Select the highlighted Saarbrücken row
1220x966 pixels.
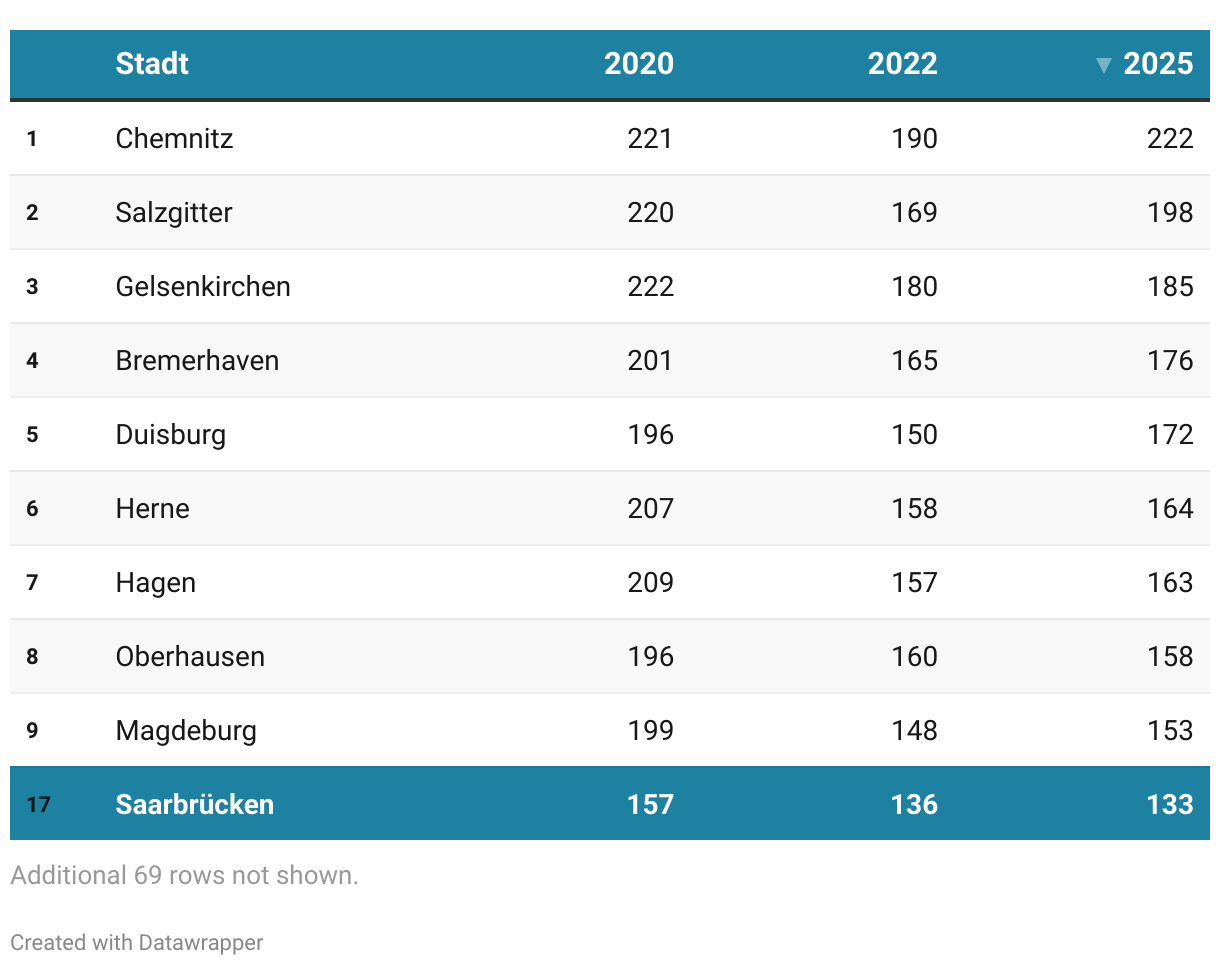click(x=610, y=804)
